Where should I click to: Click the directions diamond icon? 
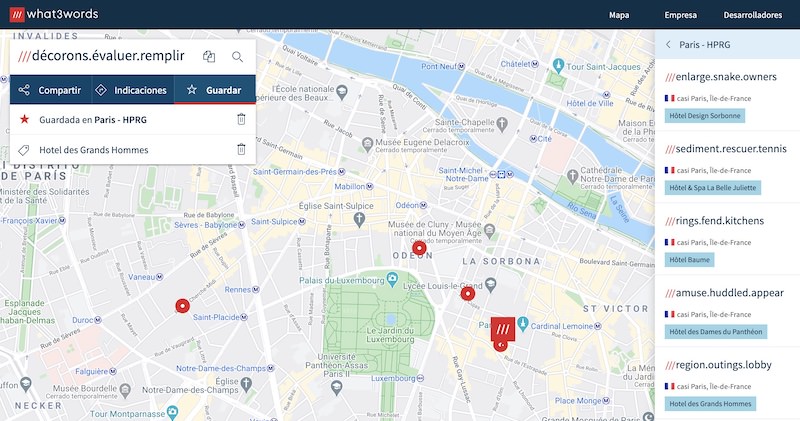[x=101, y=90]
